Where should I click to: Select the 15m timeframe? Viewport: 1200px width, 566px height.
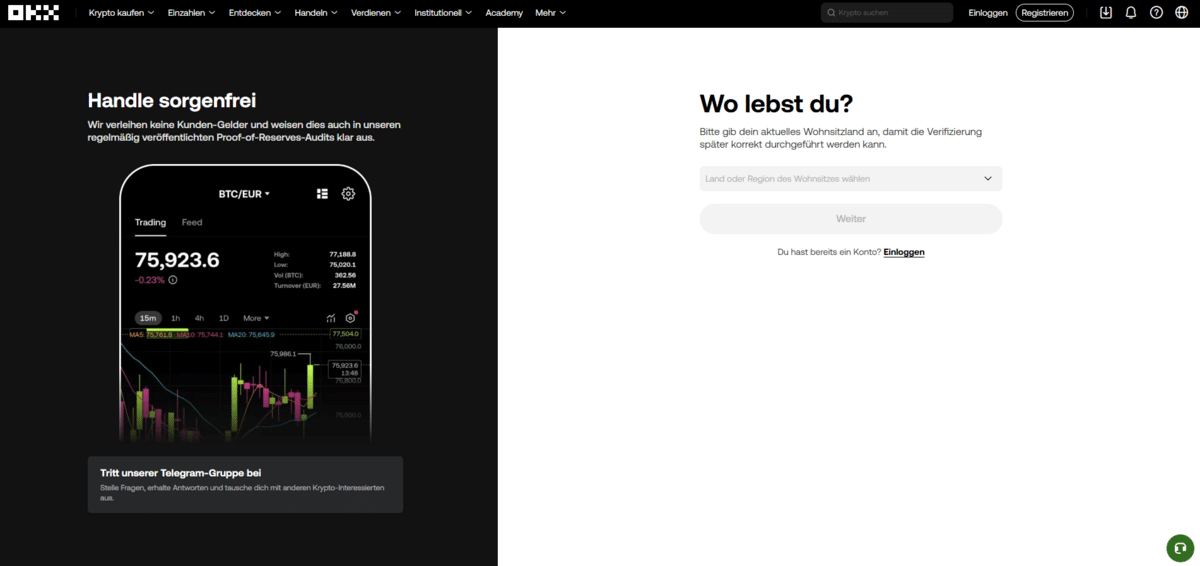pyautogui.click(x=148, y=318)
